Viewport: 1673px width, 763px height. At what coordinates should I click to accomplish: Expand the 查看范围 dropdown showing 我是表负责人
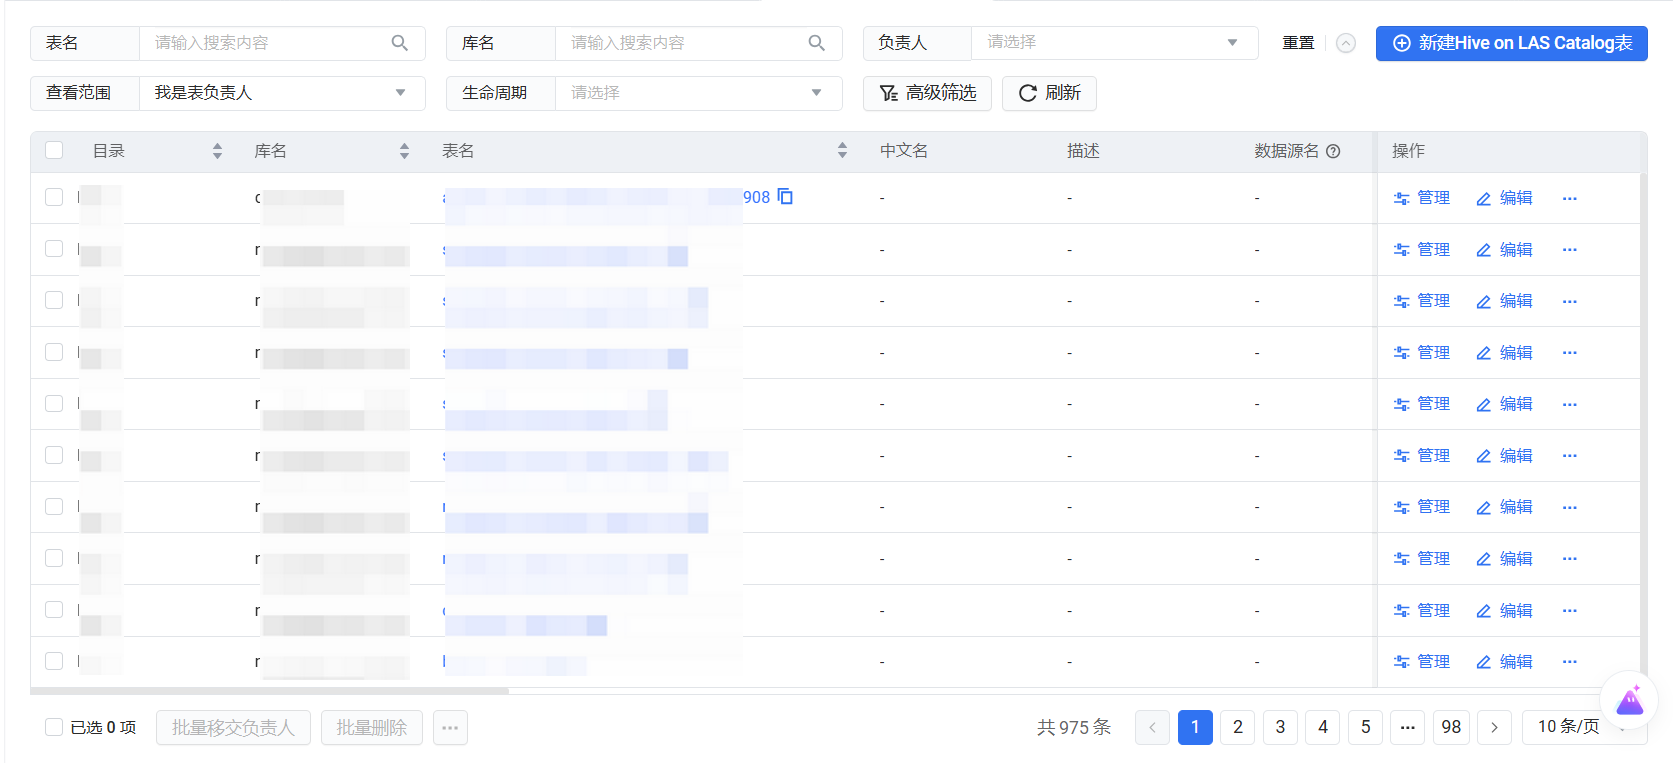click(x=282, y=93)
